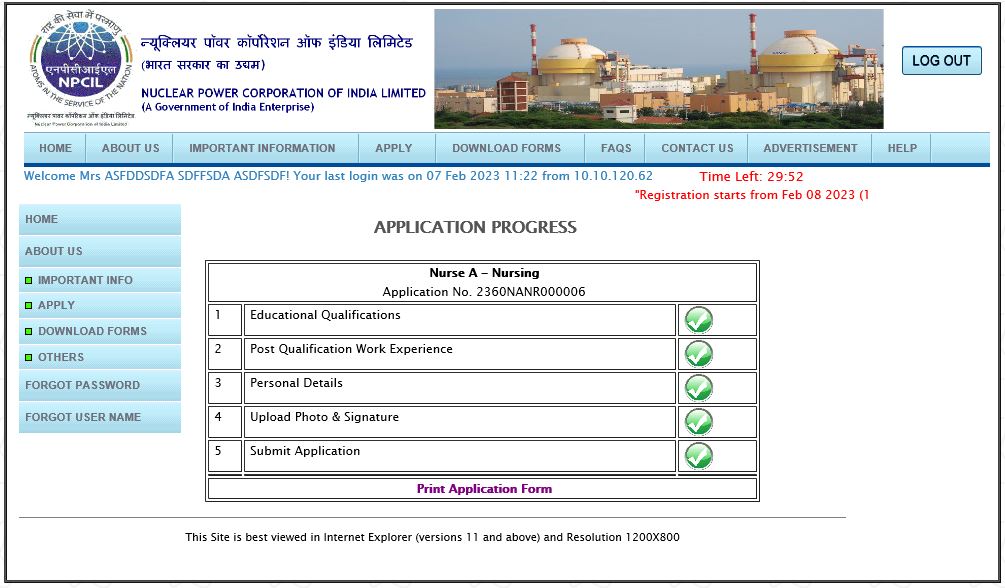Screen dimensions: 1005x588
Task: Click the NPCL logo emblem
Action: pyautogui.click(x=80, y=67)
